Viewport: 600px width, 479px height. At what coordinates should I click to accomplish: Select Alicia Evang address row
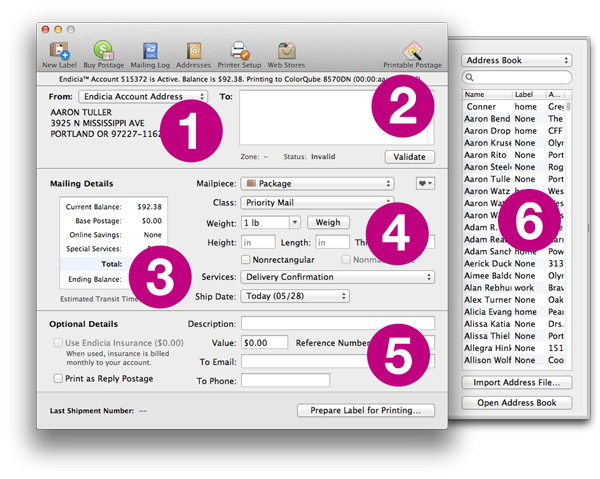pos(514,312)
